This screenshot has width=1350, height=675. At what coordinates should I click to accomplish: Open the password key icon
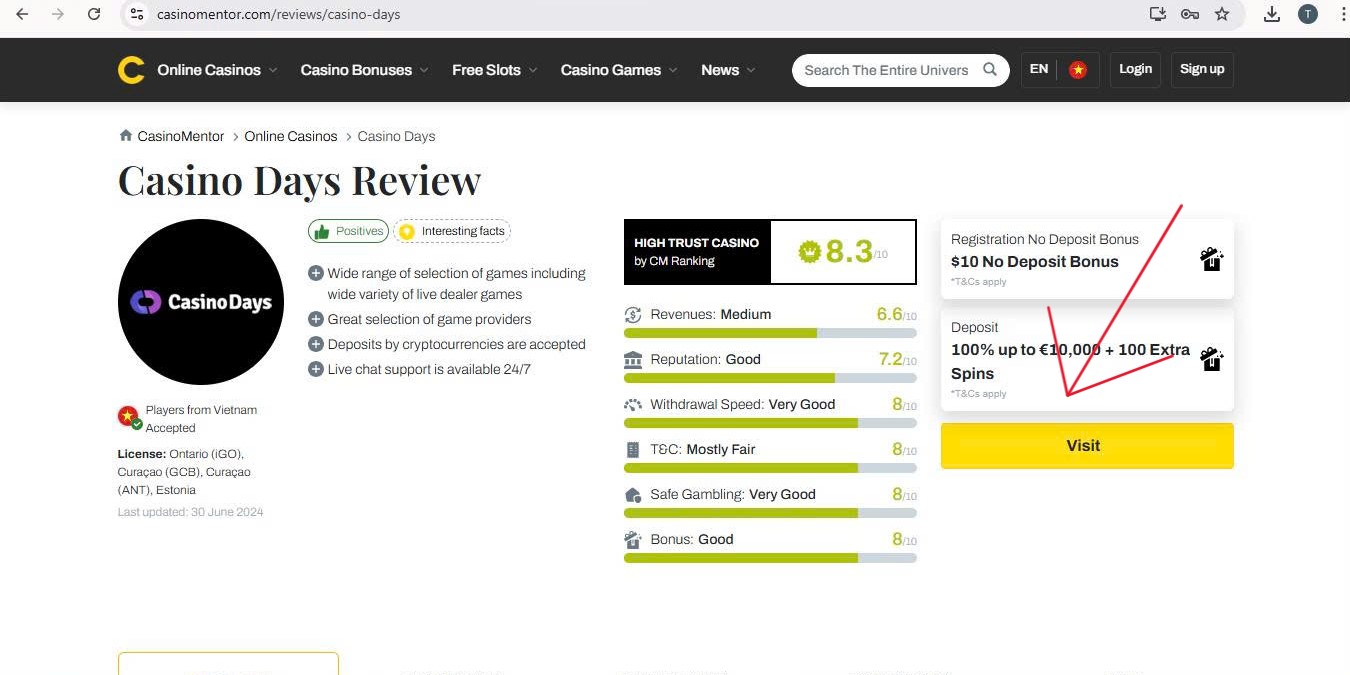(x=1190, y=14)
